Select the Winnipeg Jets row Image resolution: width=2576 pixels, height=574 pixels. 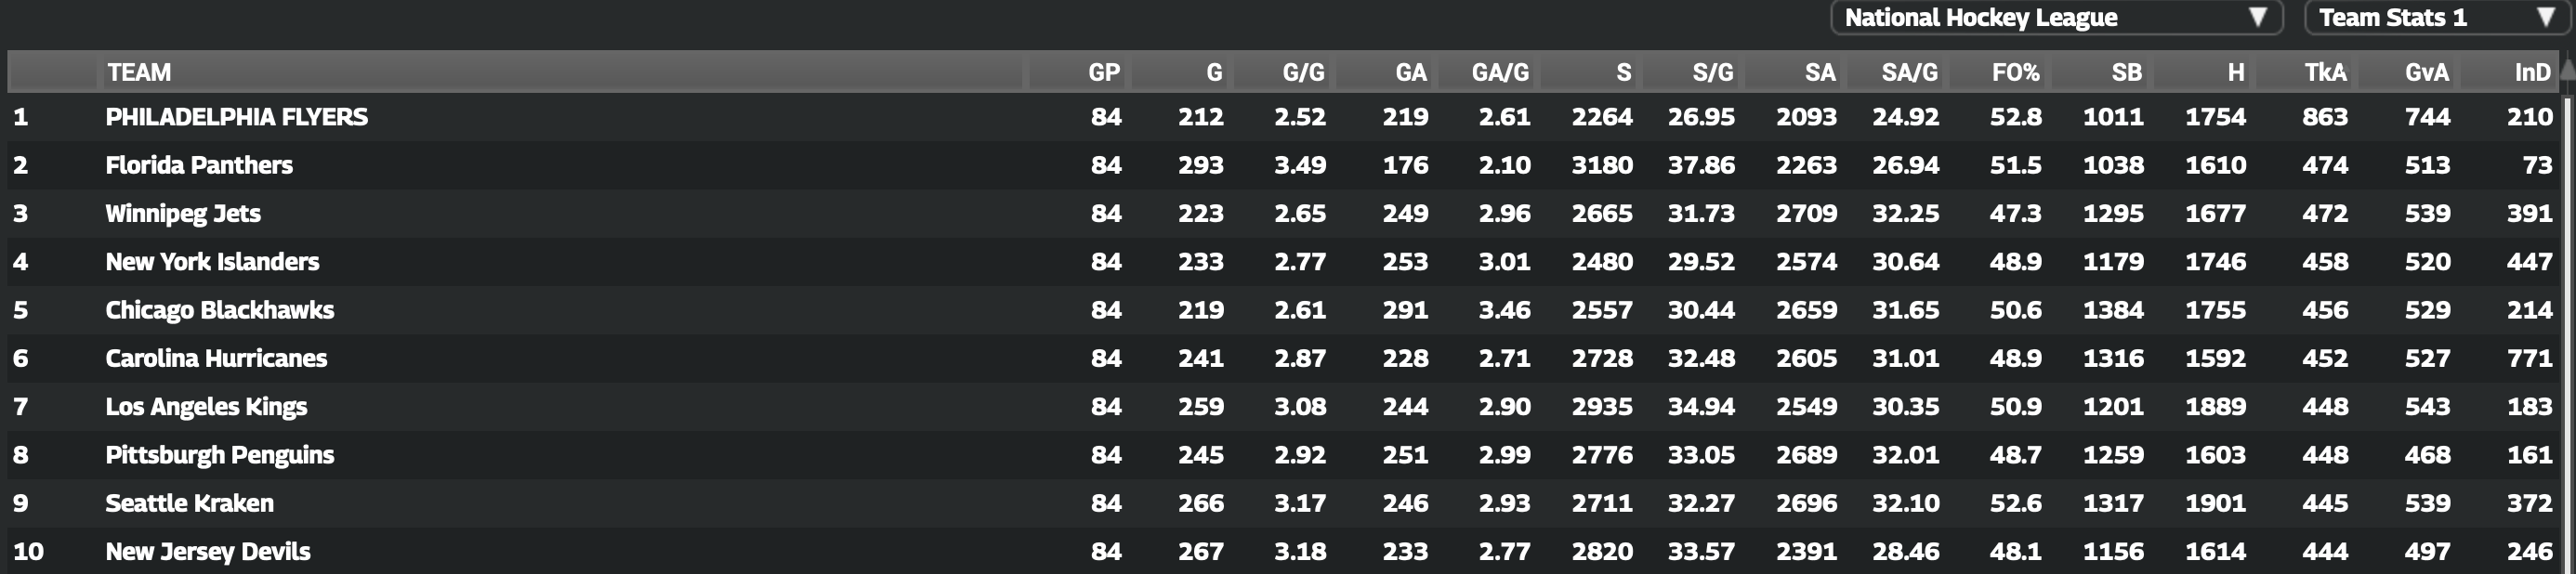pos(183,213)
